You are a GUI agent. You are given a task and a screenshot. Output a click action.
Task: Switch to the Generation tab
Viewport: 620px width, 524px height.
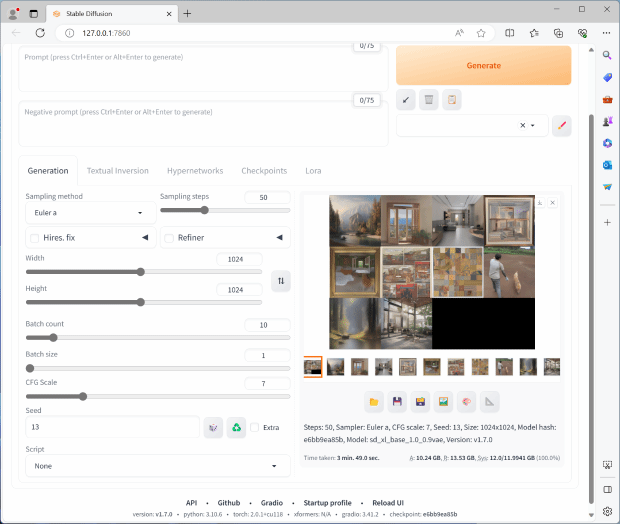[48, 171]
